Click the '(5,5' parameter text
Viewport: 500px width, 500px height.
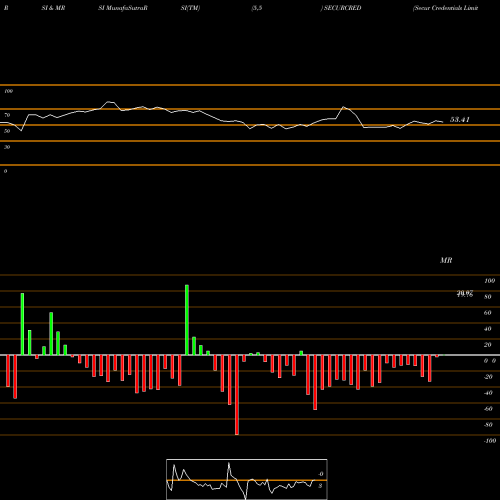pyautogui.click(x=257, y=8)
